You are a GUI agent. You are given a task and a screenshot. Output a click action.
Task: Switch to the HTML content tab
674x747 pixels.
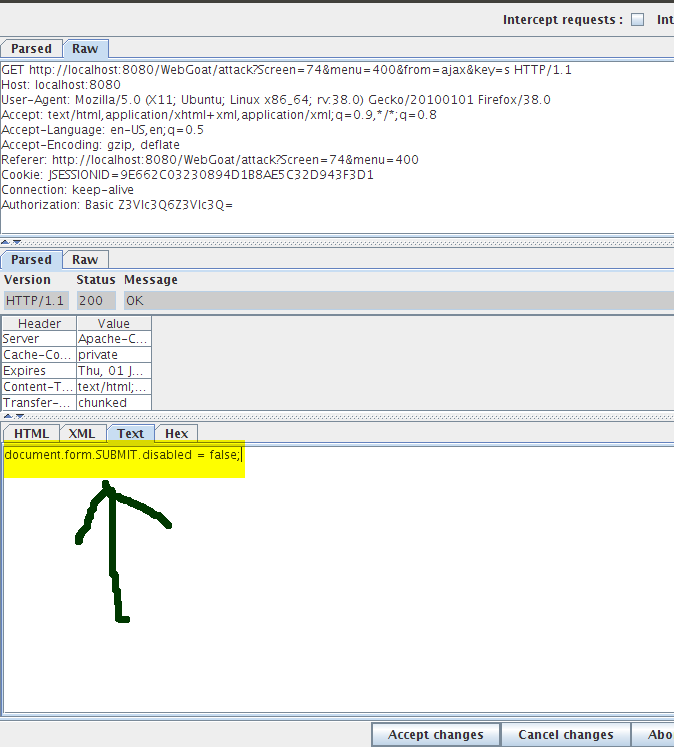pos(31,433)
